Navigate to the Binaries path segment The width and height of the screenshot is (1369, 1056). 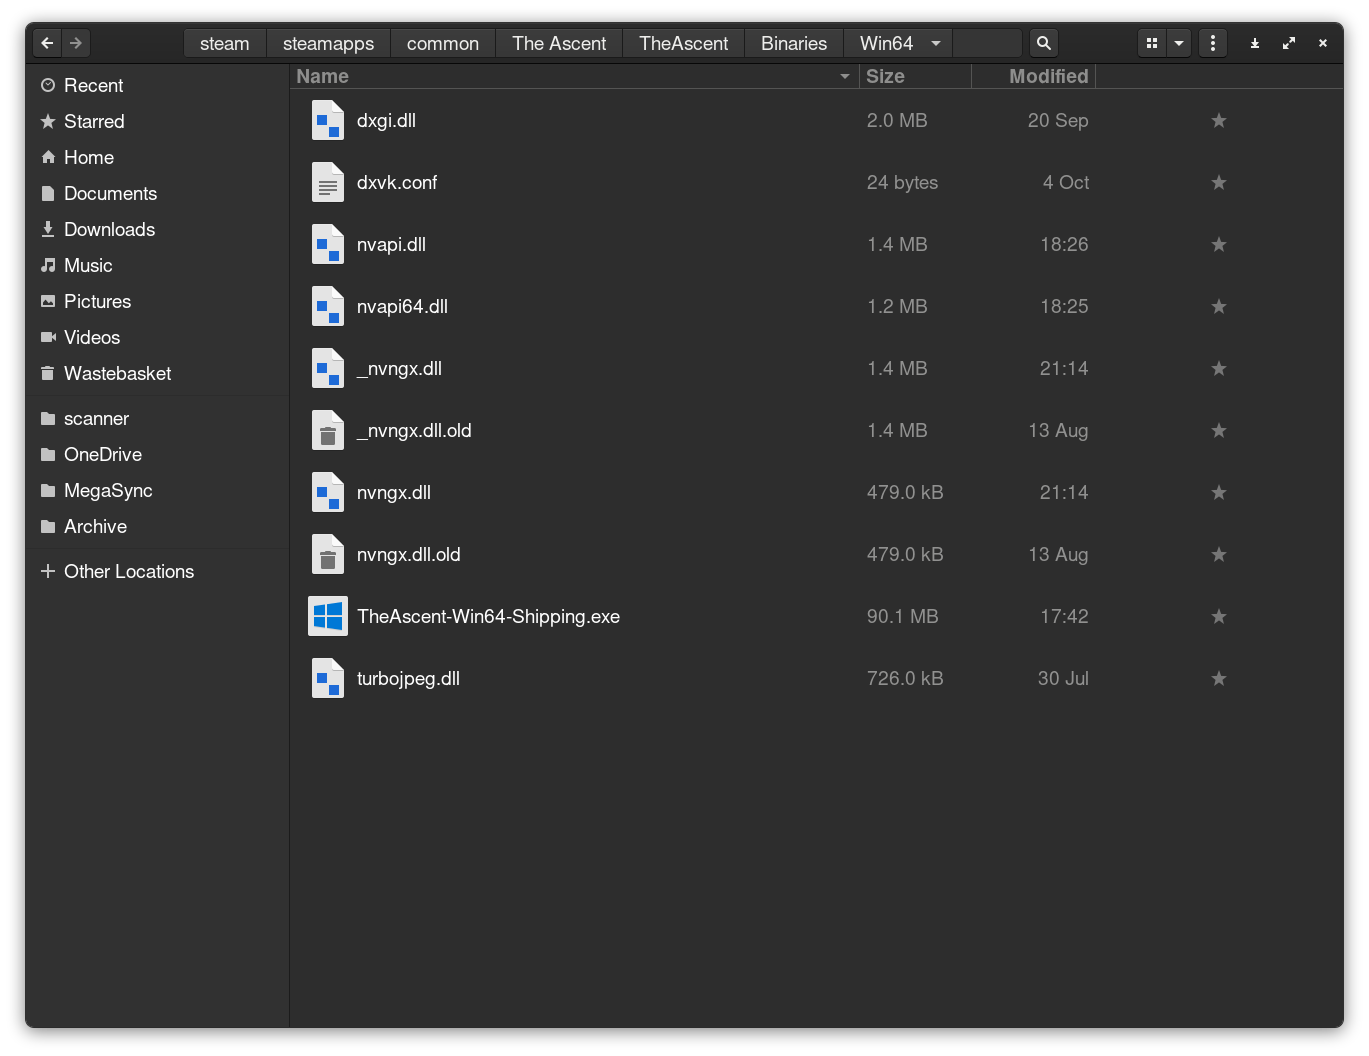pos(794,43)
